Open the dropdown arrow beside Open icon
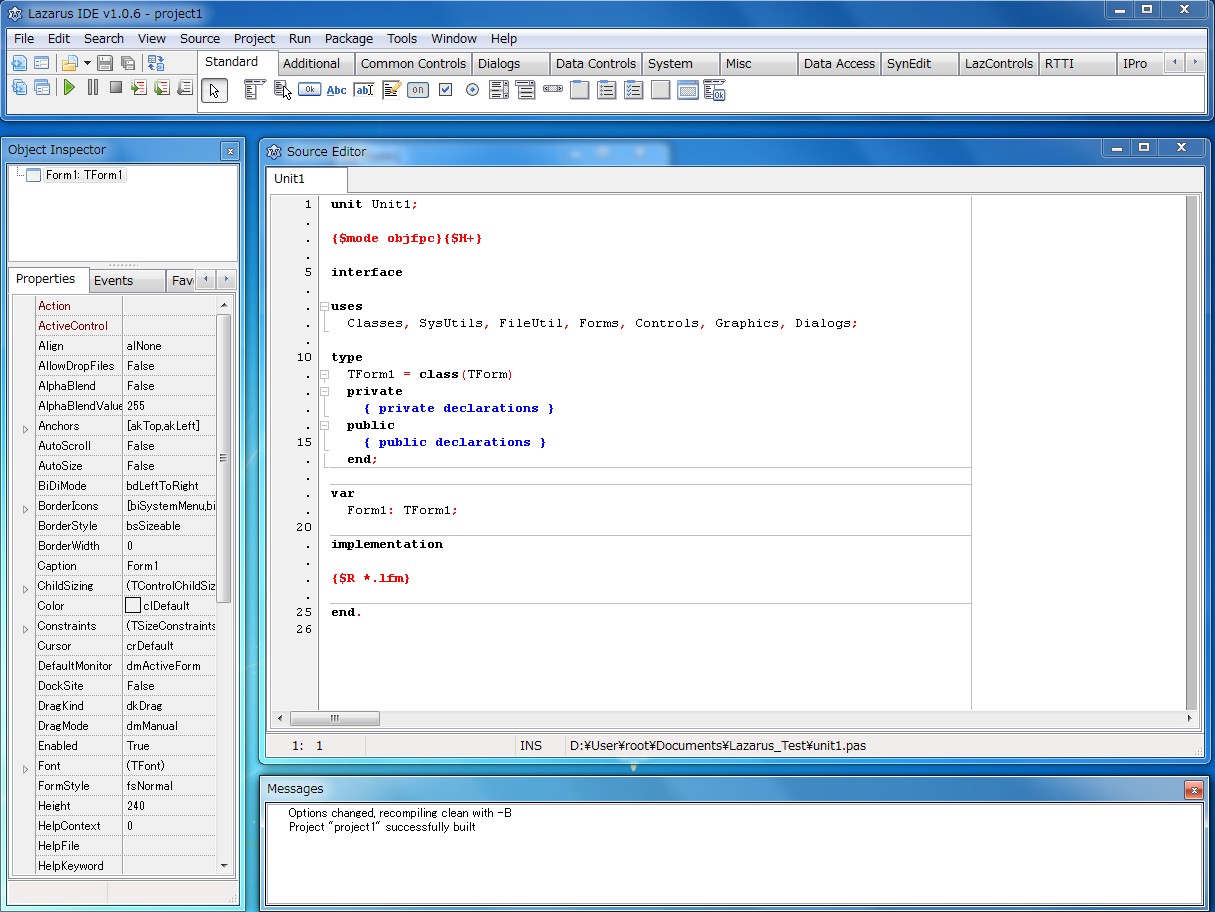The width and height of the screenshot is (1215, 912). click(x=87, y=63)
